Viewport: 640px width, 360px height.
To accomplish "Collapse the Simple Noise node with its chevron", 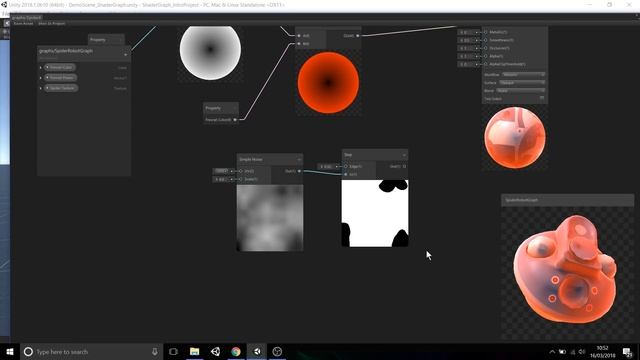I will (x=299, y=160).
